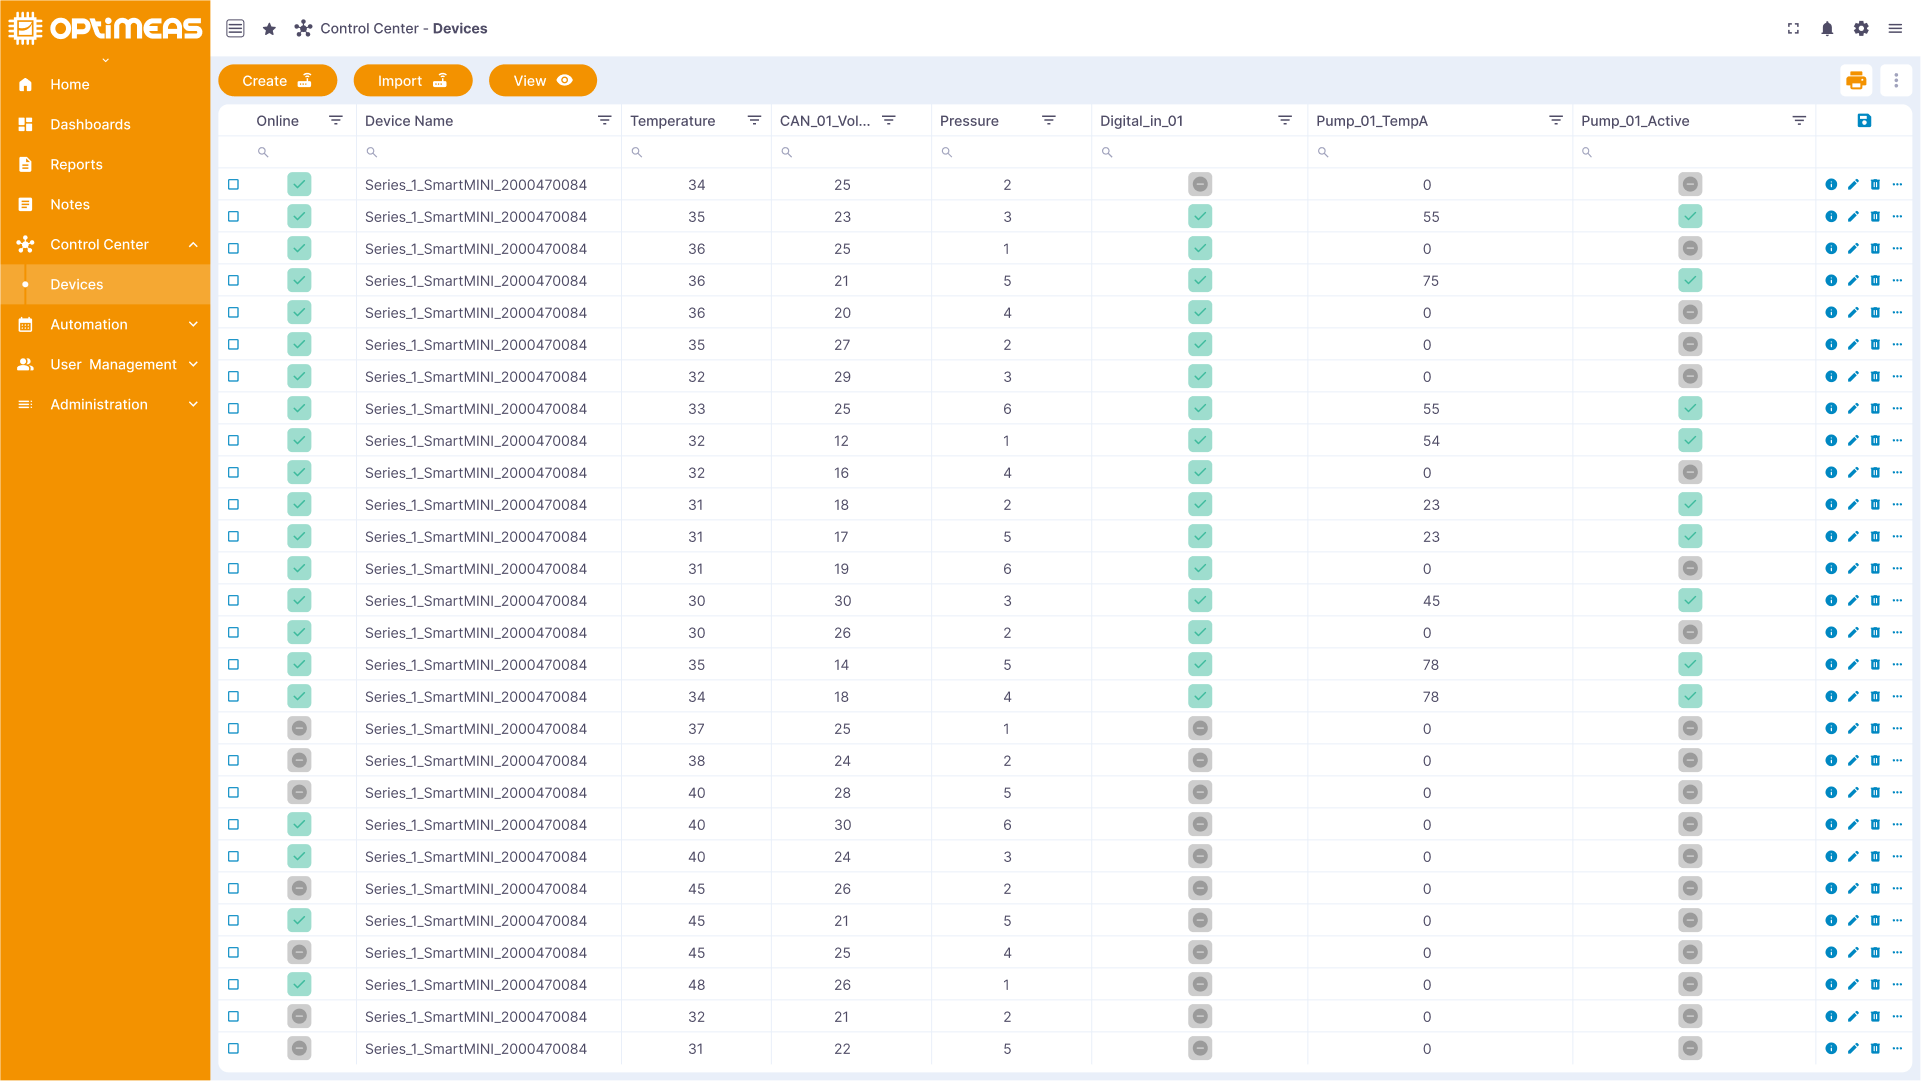Screen dimensions: 1921x1081
Task: Open filter menu for Pressure column
Action: coord(1049,121)
